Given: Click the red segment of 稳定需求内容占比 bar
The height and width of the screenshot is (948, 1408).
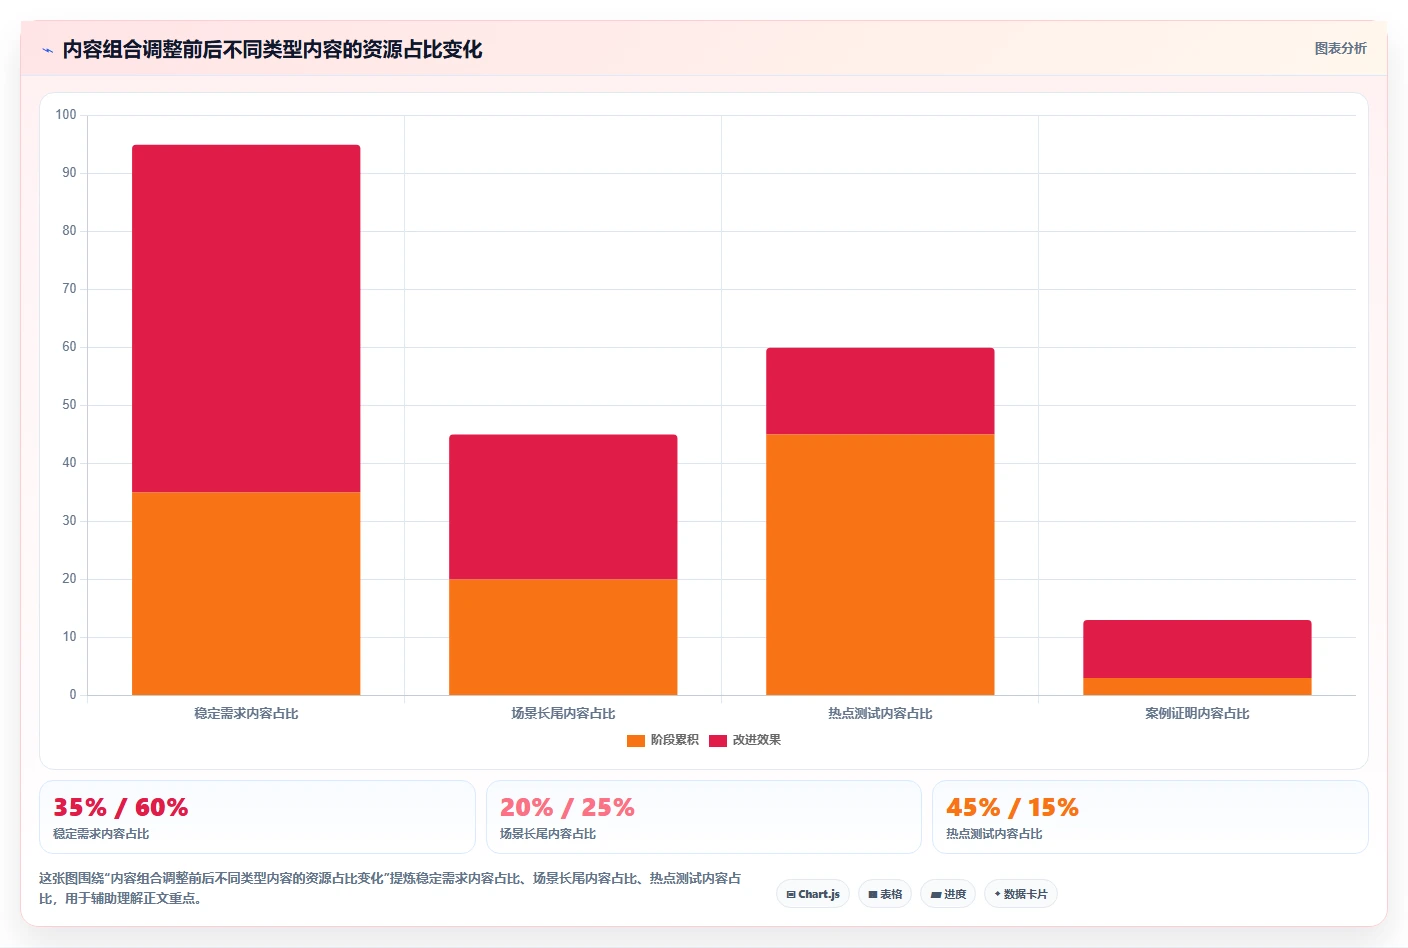Looking at the screenshot, I should 246,318.
